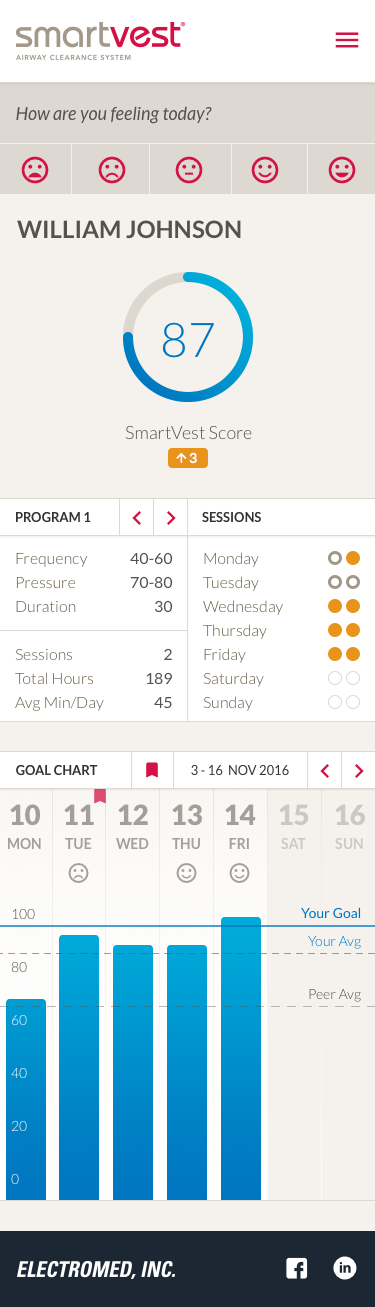Click the goal chart bookmark icon
The image size is (375, 1307).
(x=152, y=770)
